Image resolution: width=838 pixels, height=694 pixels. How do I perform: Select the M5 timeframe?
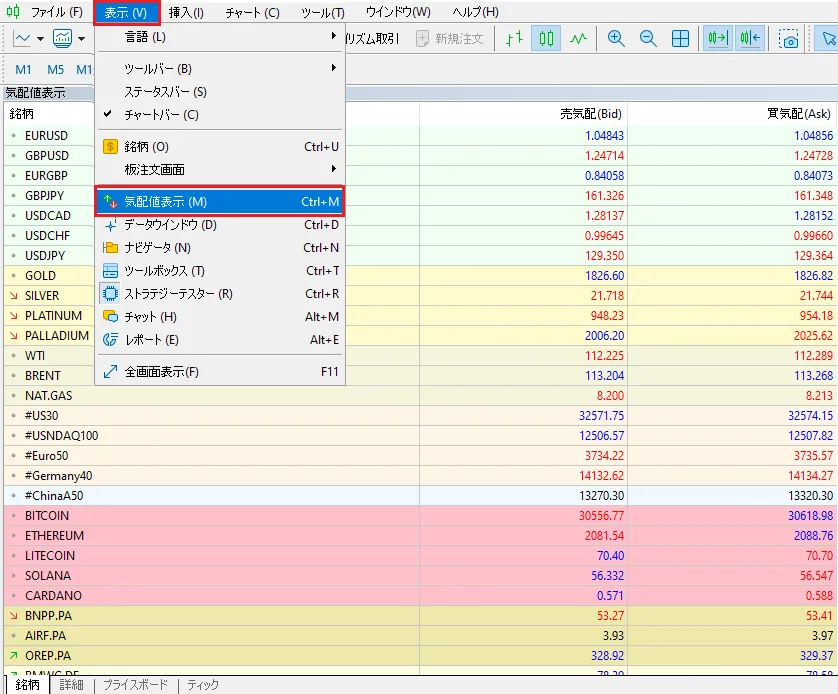55,69
